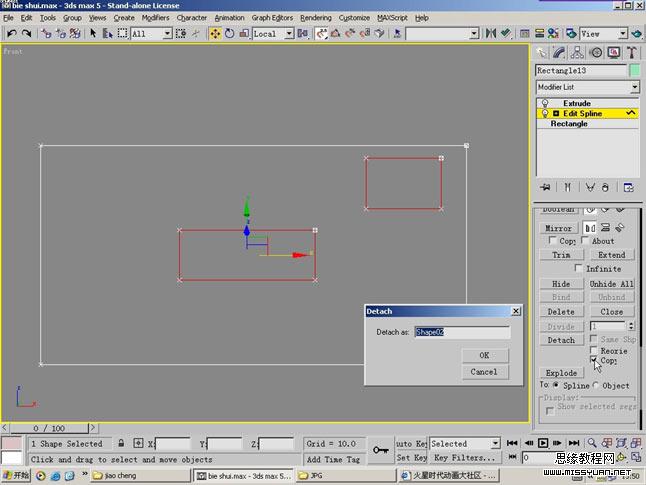
Task: Open the Rendering menu
Action: pos(316,18)
